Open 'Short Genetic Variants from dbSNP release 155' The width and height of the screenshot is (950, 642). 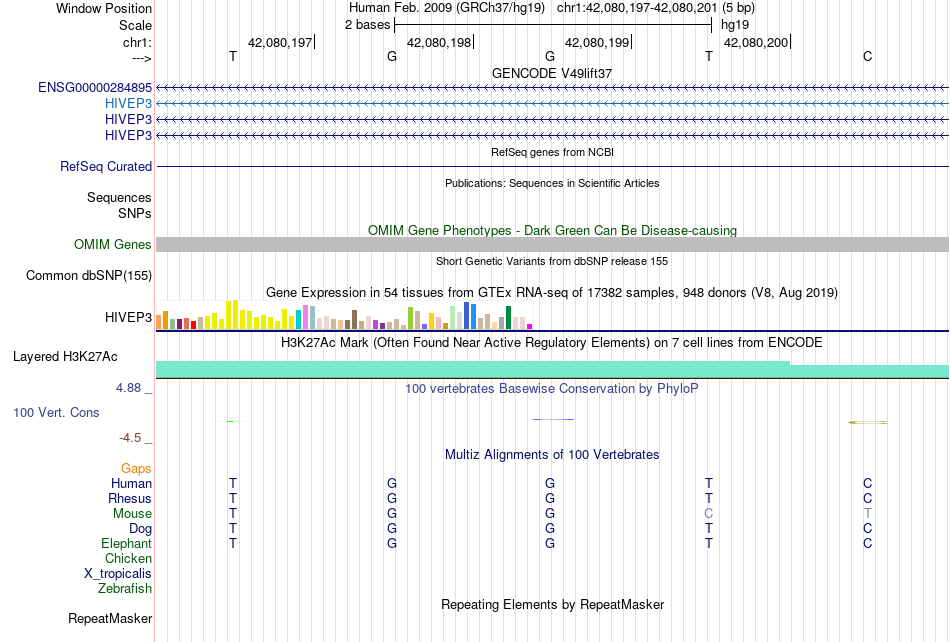pos(552,261)
